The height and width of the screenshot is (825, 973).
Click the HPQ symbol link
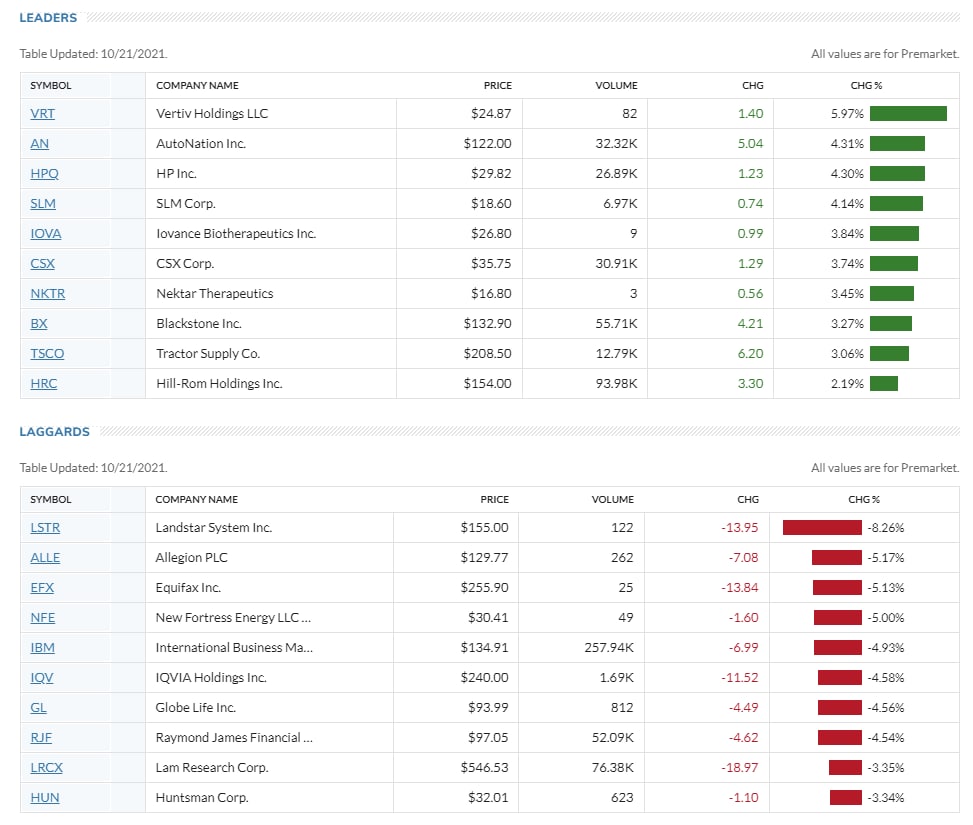pyautogui.click(x=44, y=174)
